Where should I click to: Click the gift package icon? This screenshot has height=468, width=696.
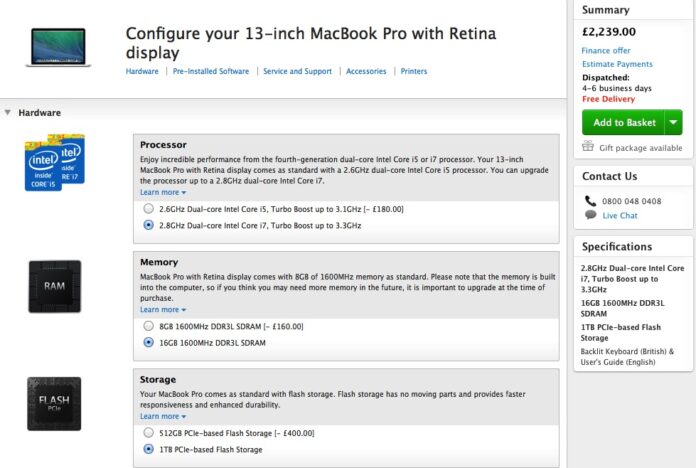(589, 147)
